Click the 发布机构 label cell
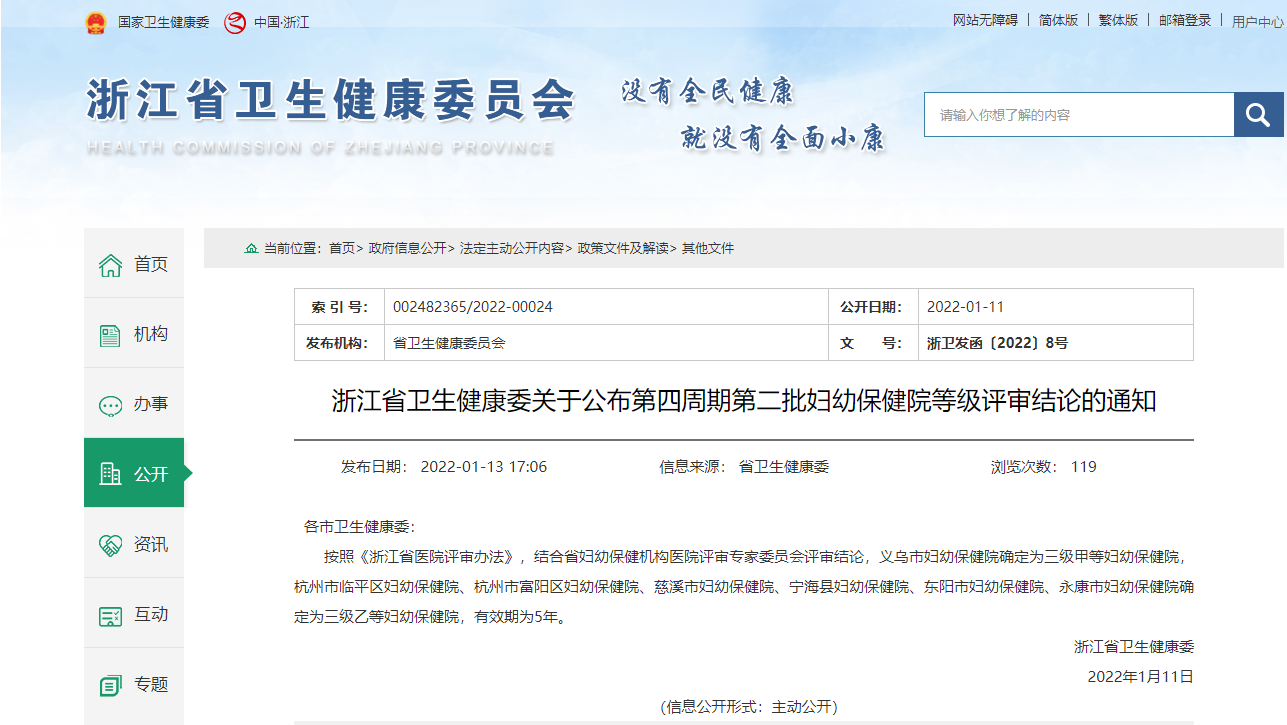The height and width of the screenshot is (725, 1287). [x=339, y=343]
